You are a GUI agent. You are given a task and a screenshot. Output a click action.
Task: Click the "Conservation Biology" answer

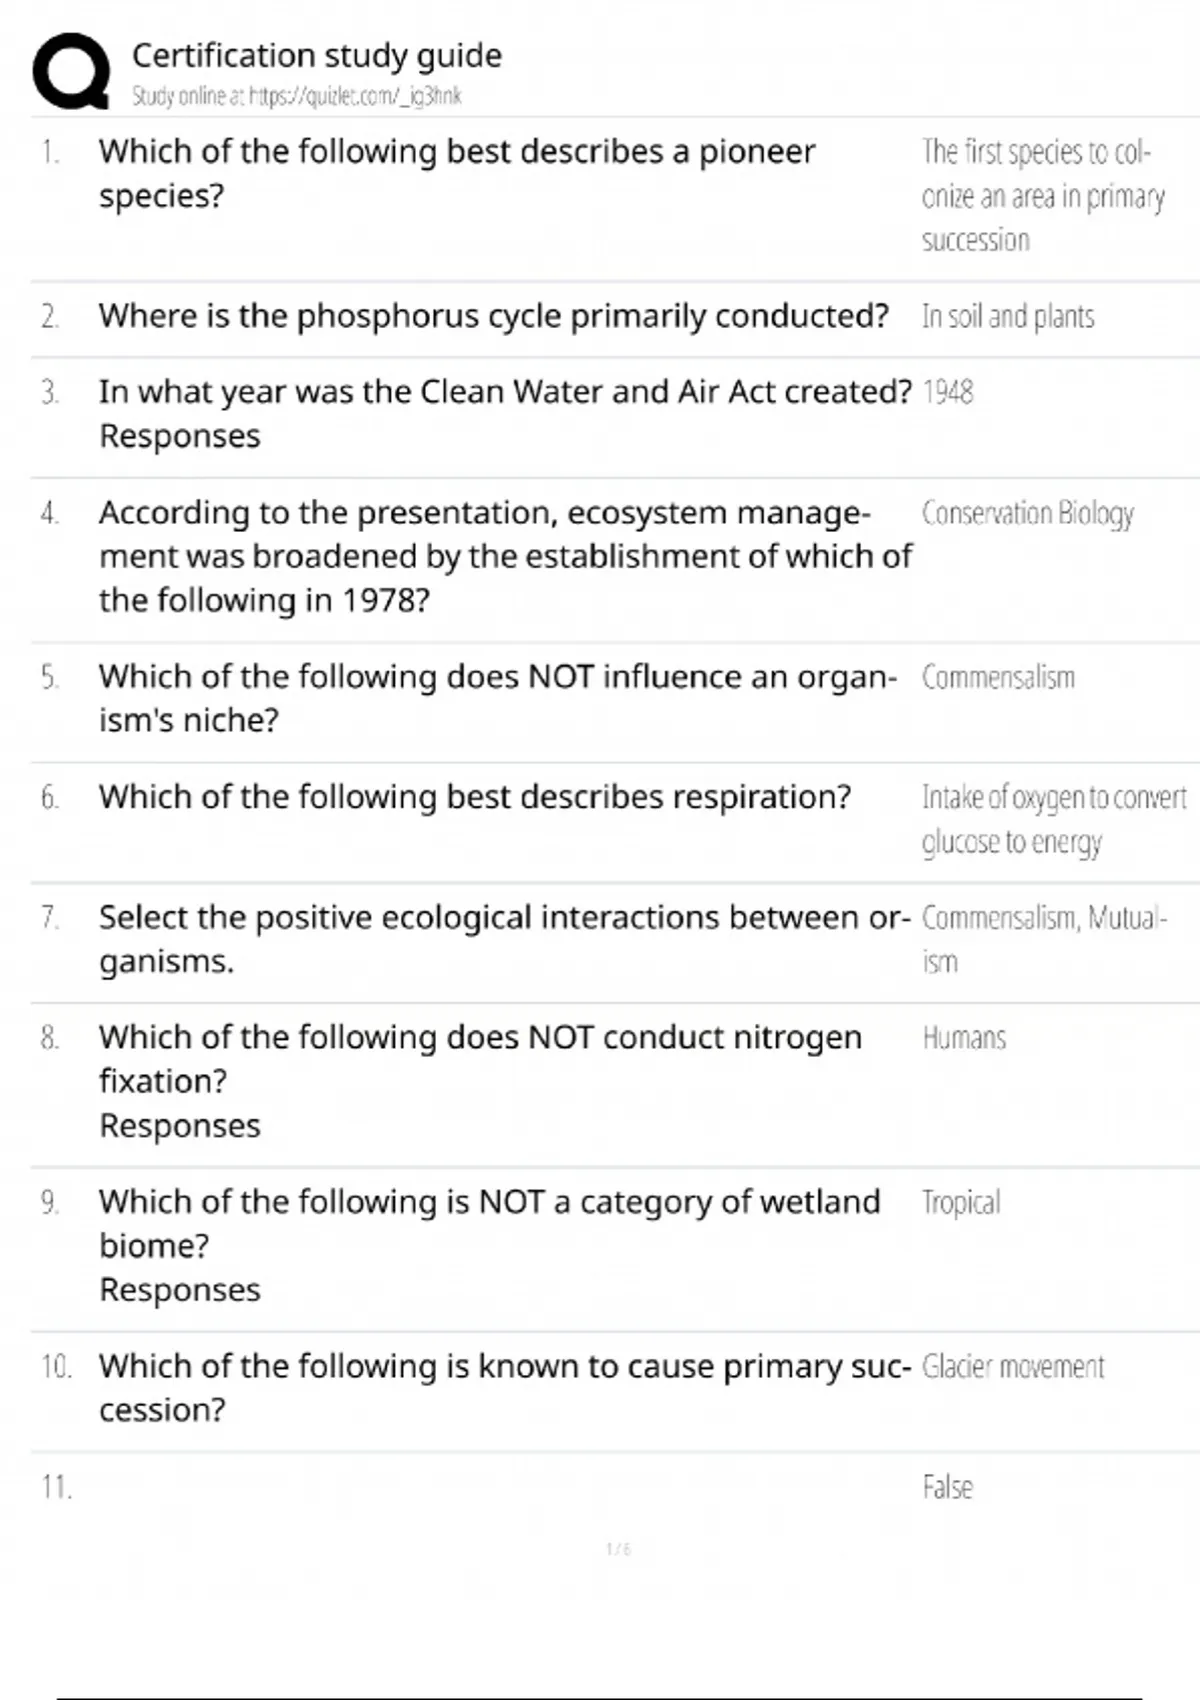point(1027,514)
